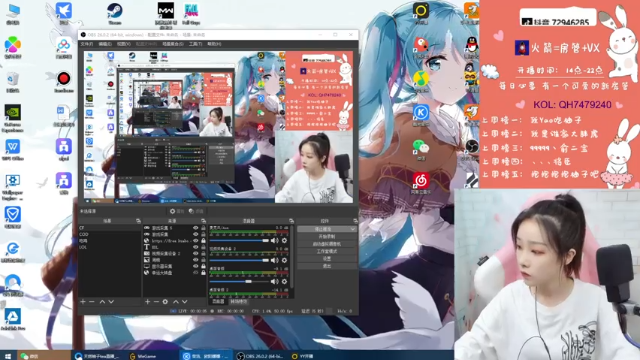Pop out the 混音器 mixer dock panel
The height and width of the screenshot is (360, 640).
(291, 221)
